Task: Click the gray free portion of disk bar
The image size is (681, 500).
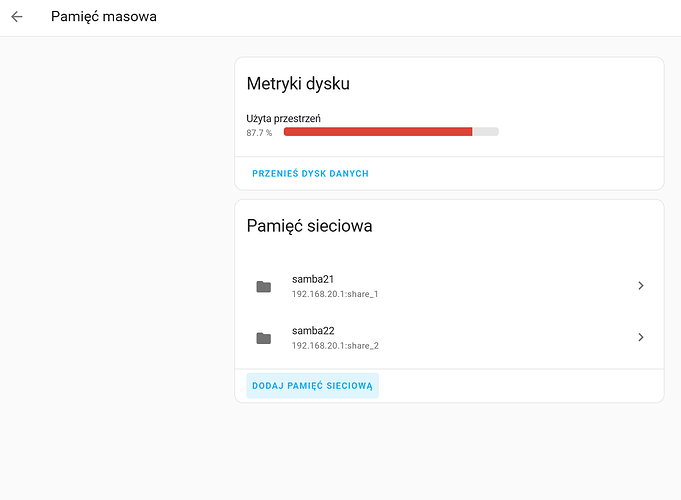Action: point(485,132)
